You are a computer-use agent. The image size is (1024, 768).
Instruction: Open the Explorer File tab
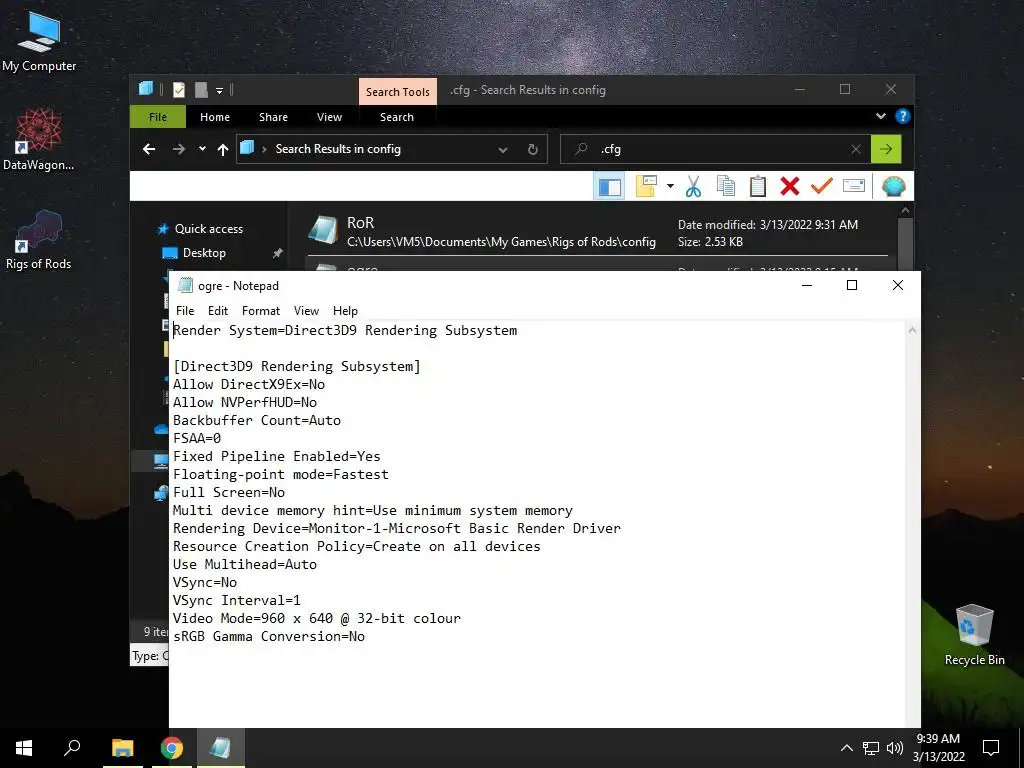coord(157,117)
